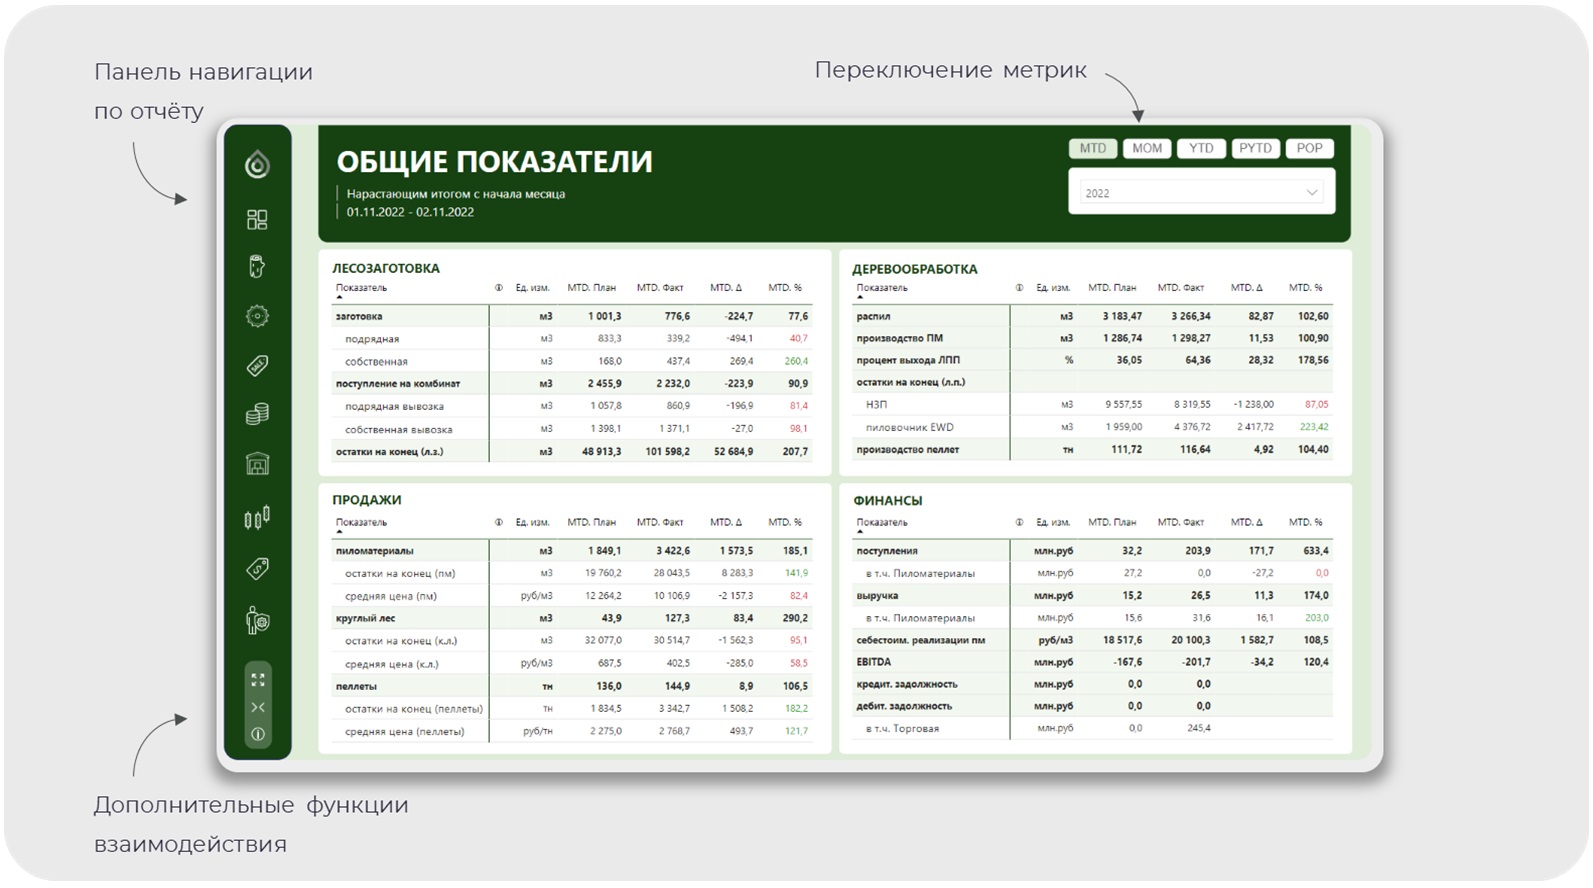Image resolution: width=1593 pixels, height=888 pixels.
Task: Click MTD. Факт header in Продажи table
Action: point(660,522)
